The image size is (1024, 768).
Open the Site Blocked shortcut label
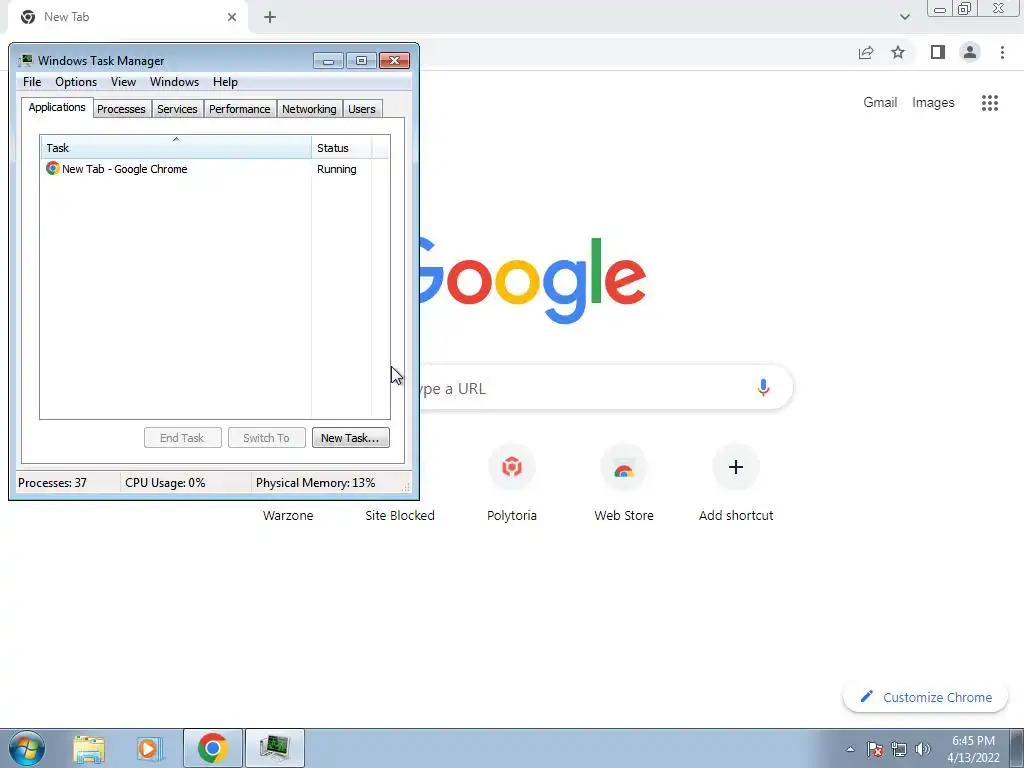tap(400, 515)
